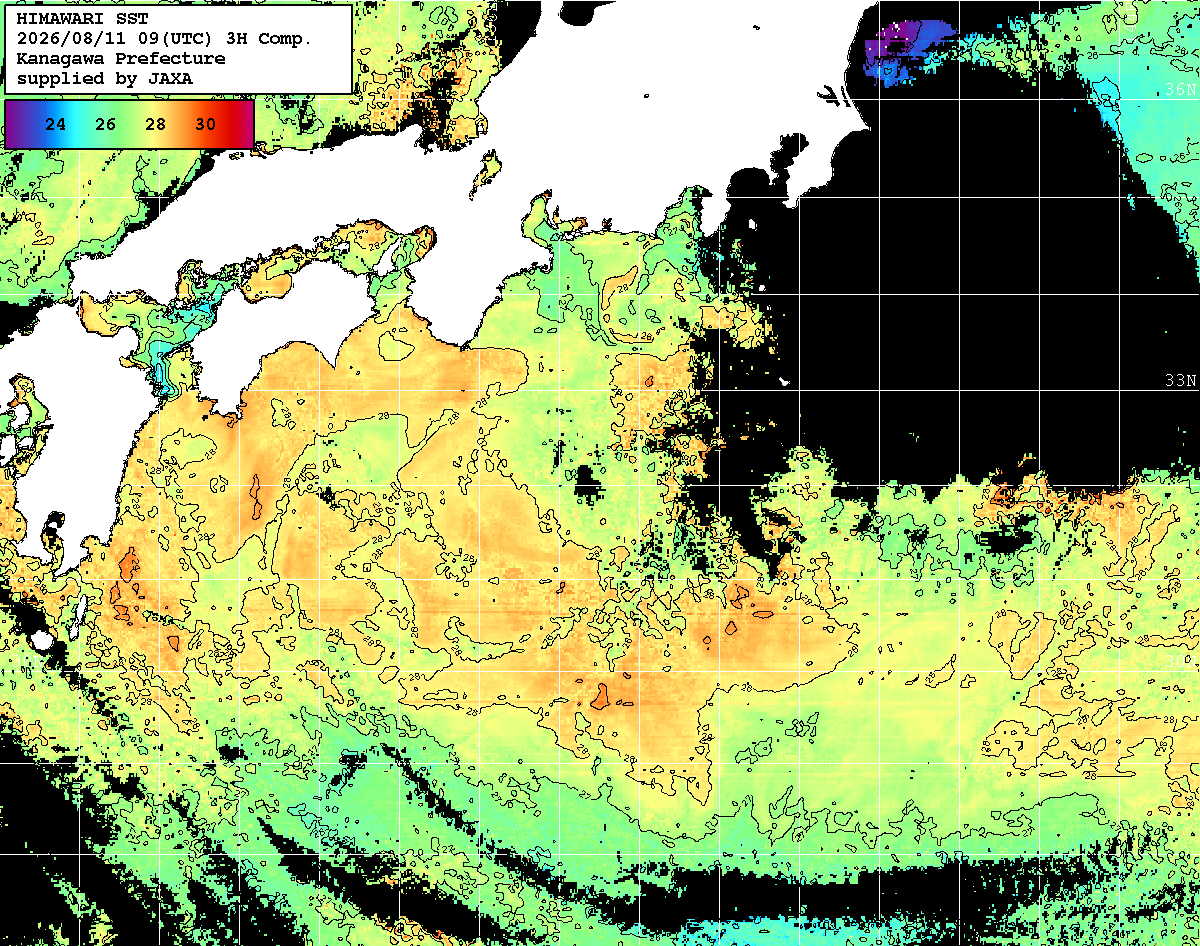Pick the 30 degree red scale mark
1200x946 pixels.
coord(205,124)
